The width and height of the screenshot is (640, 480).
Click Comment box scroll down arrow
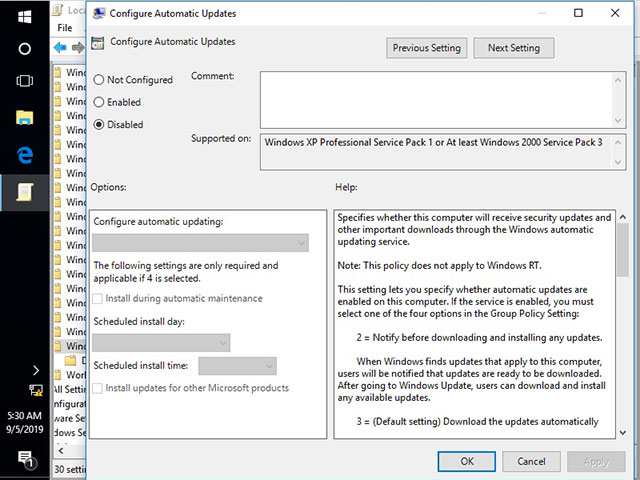click(618, 120)
